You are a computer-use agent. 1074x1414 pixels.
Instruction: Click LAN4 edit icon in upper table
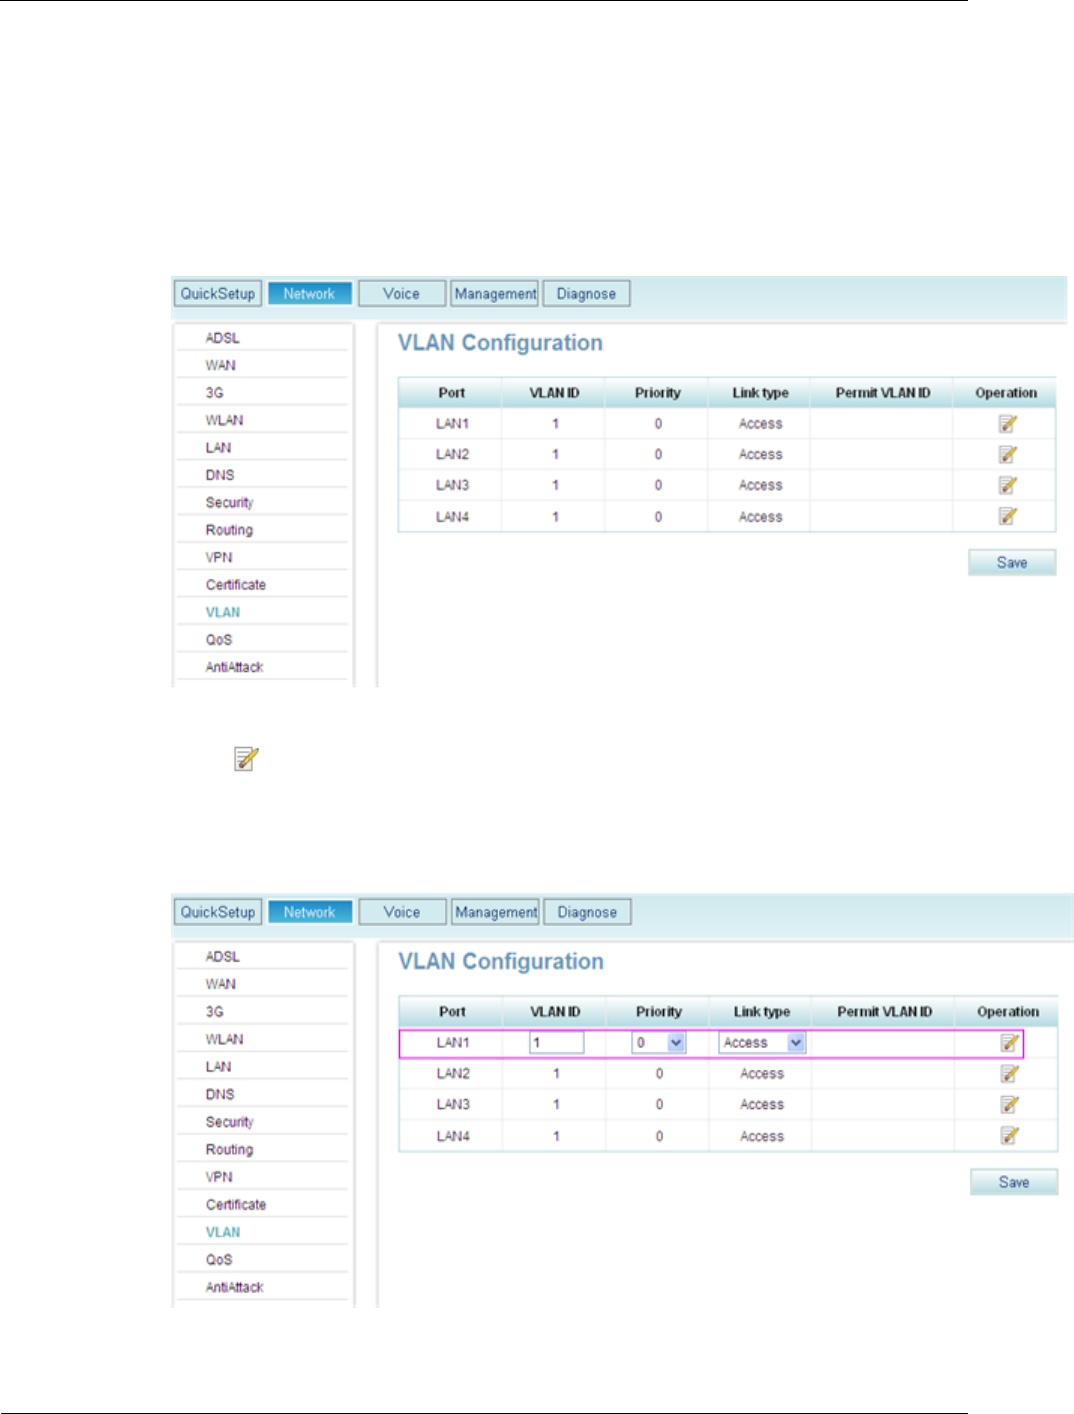(1008, 517)
